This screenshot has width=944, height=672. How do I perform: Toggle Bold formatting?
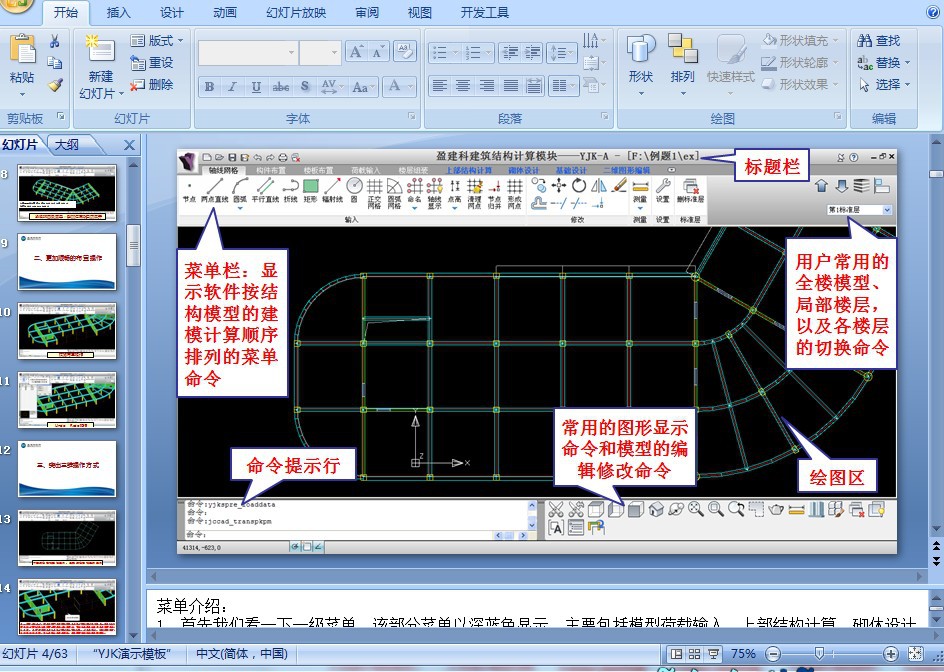coord(210,87)
